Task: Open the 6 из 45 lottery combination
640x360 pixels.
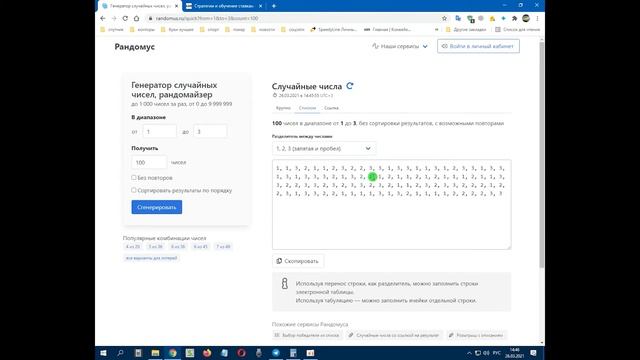Action: coord(200,247)
